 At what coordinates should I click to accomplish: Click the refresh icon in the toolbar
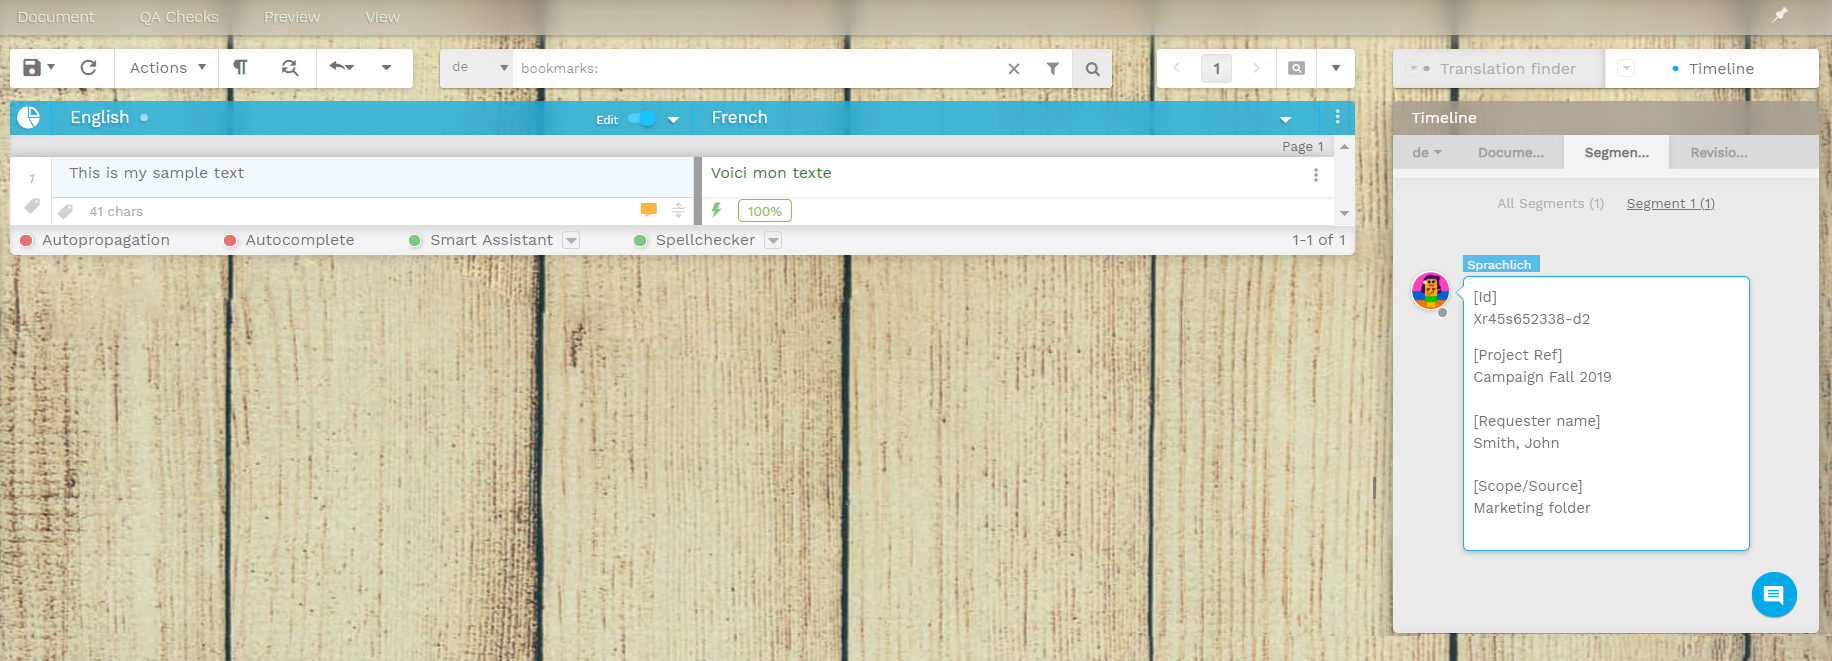89,68
